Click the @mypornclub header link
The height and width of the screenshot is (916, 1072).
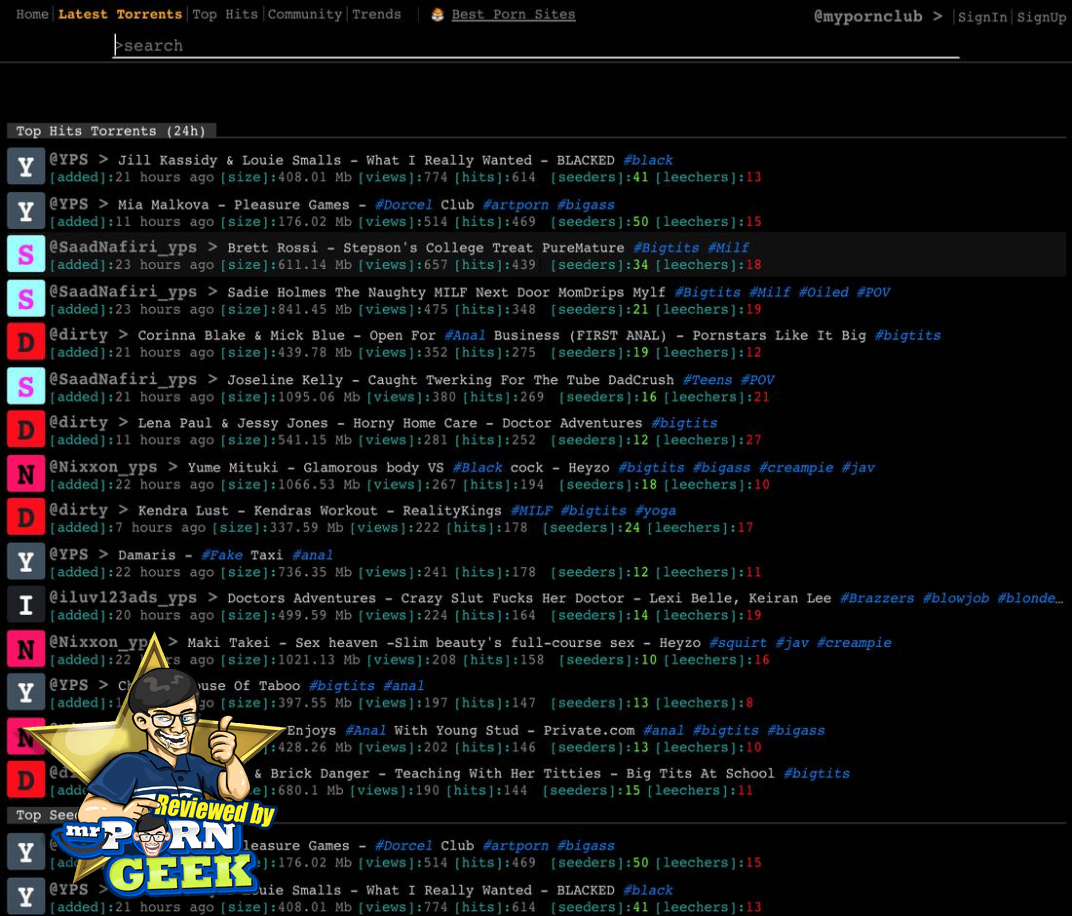867,16
